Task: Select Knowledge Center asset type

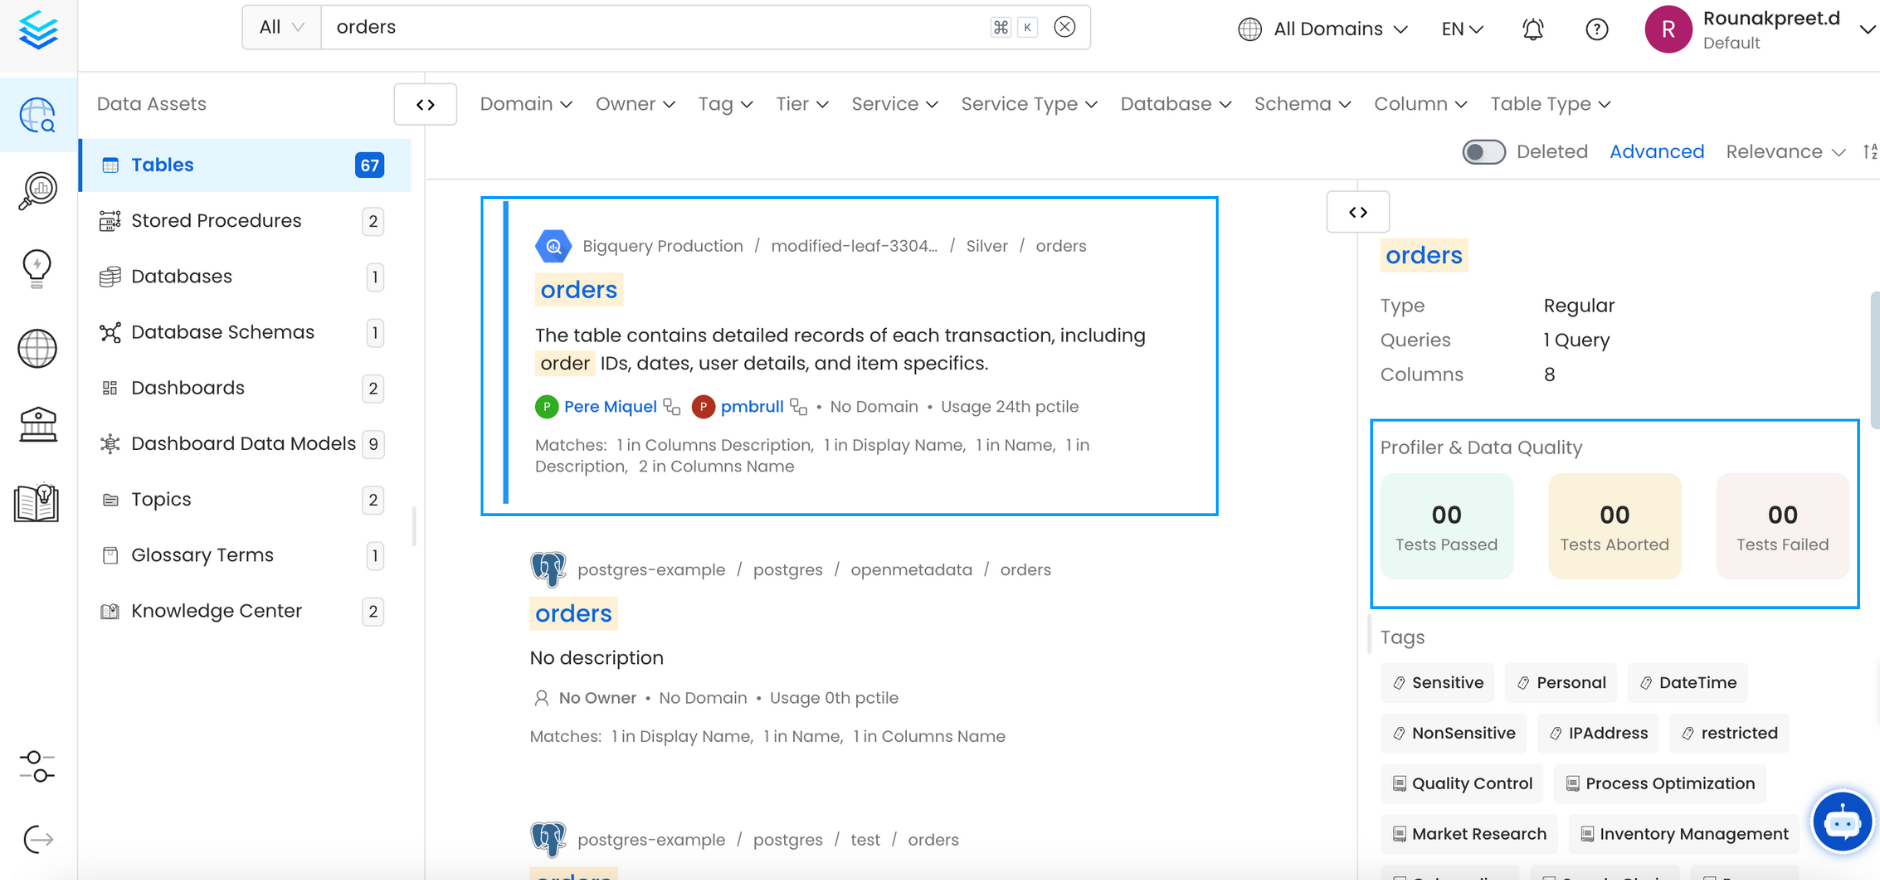Action: click(x=245, y=611)
